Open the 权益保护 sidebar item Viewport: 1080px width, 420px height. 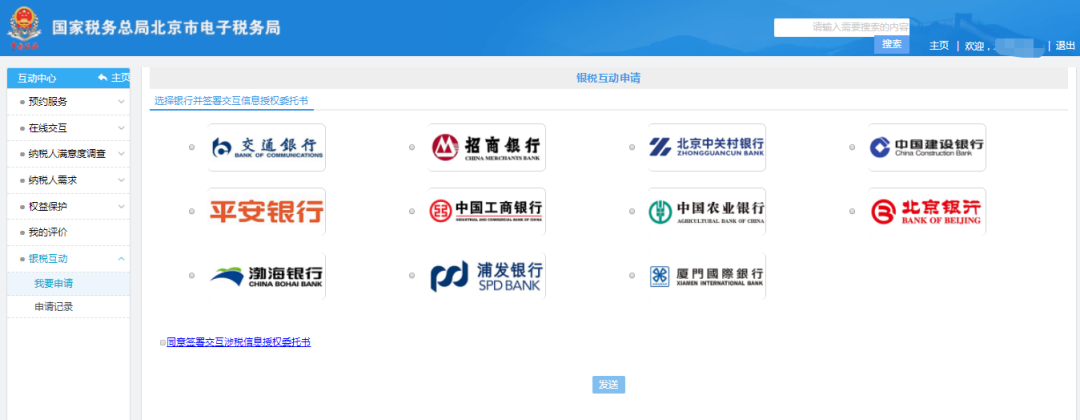click(69, 206)
